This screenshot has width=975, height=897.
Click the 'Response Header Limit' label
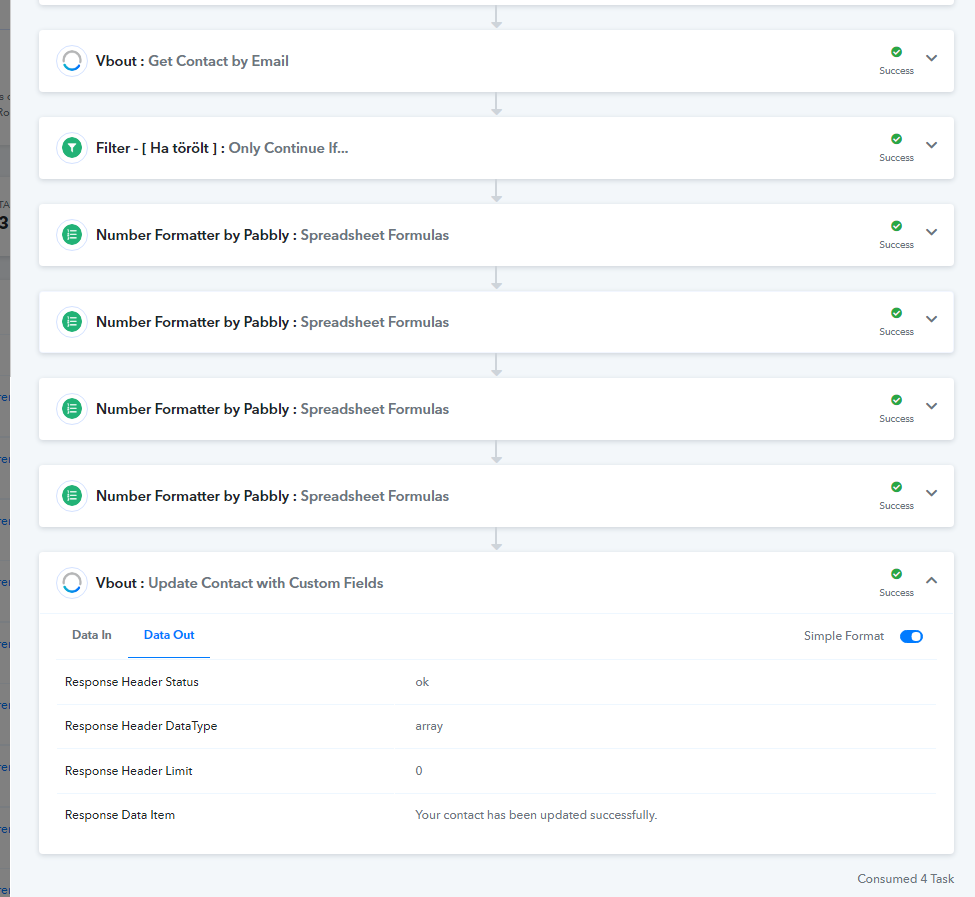coord(129,771)
